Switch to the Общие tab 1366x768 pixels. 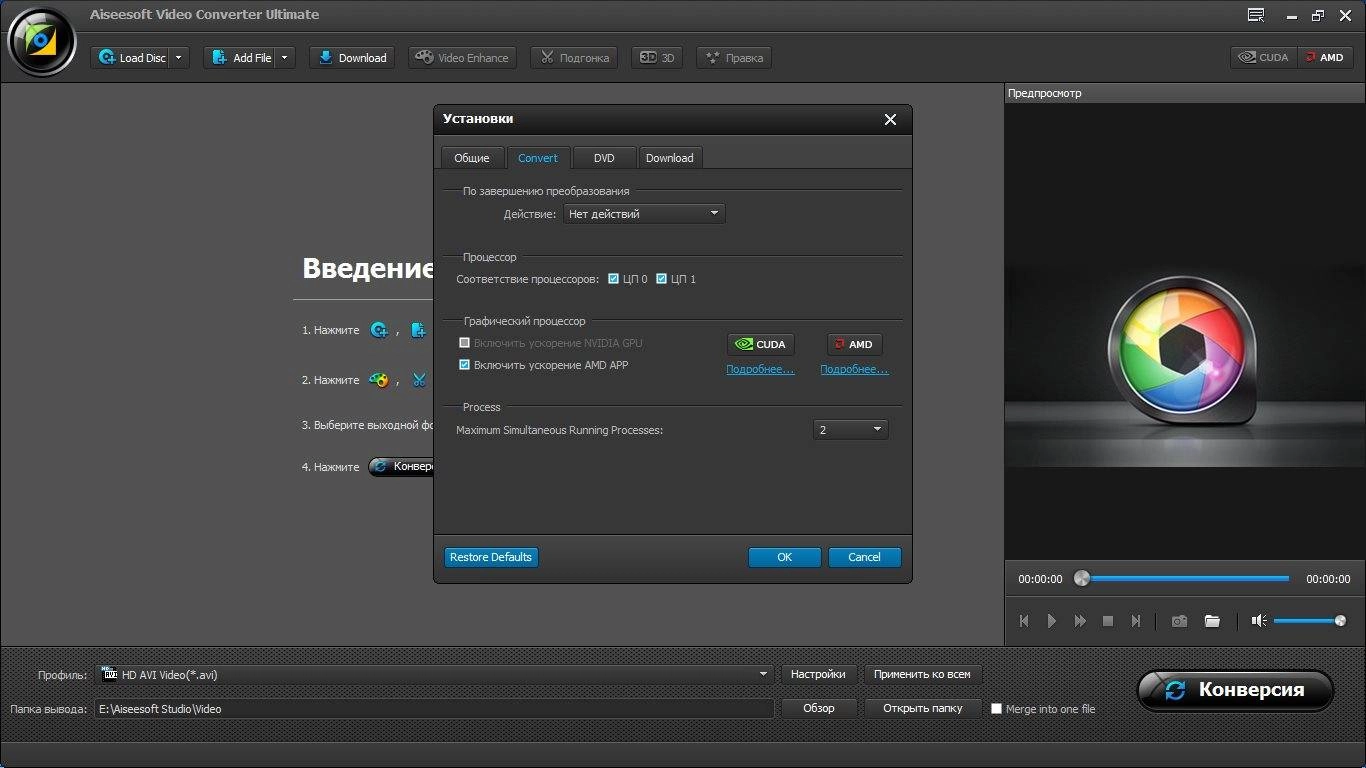click(472, 158)
